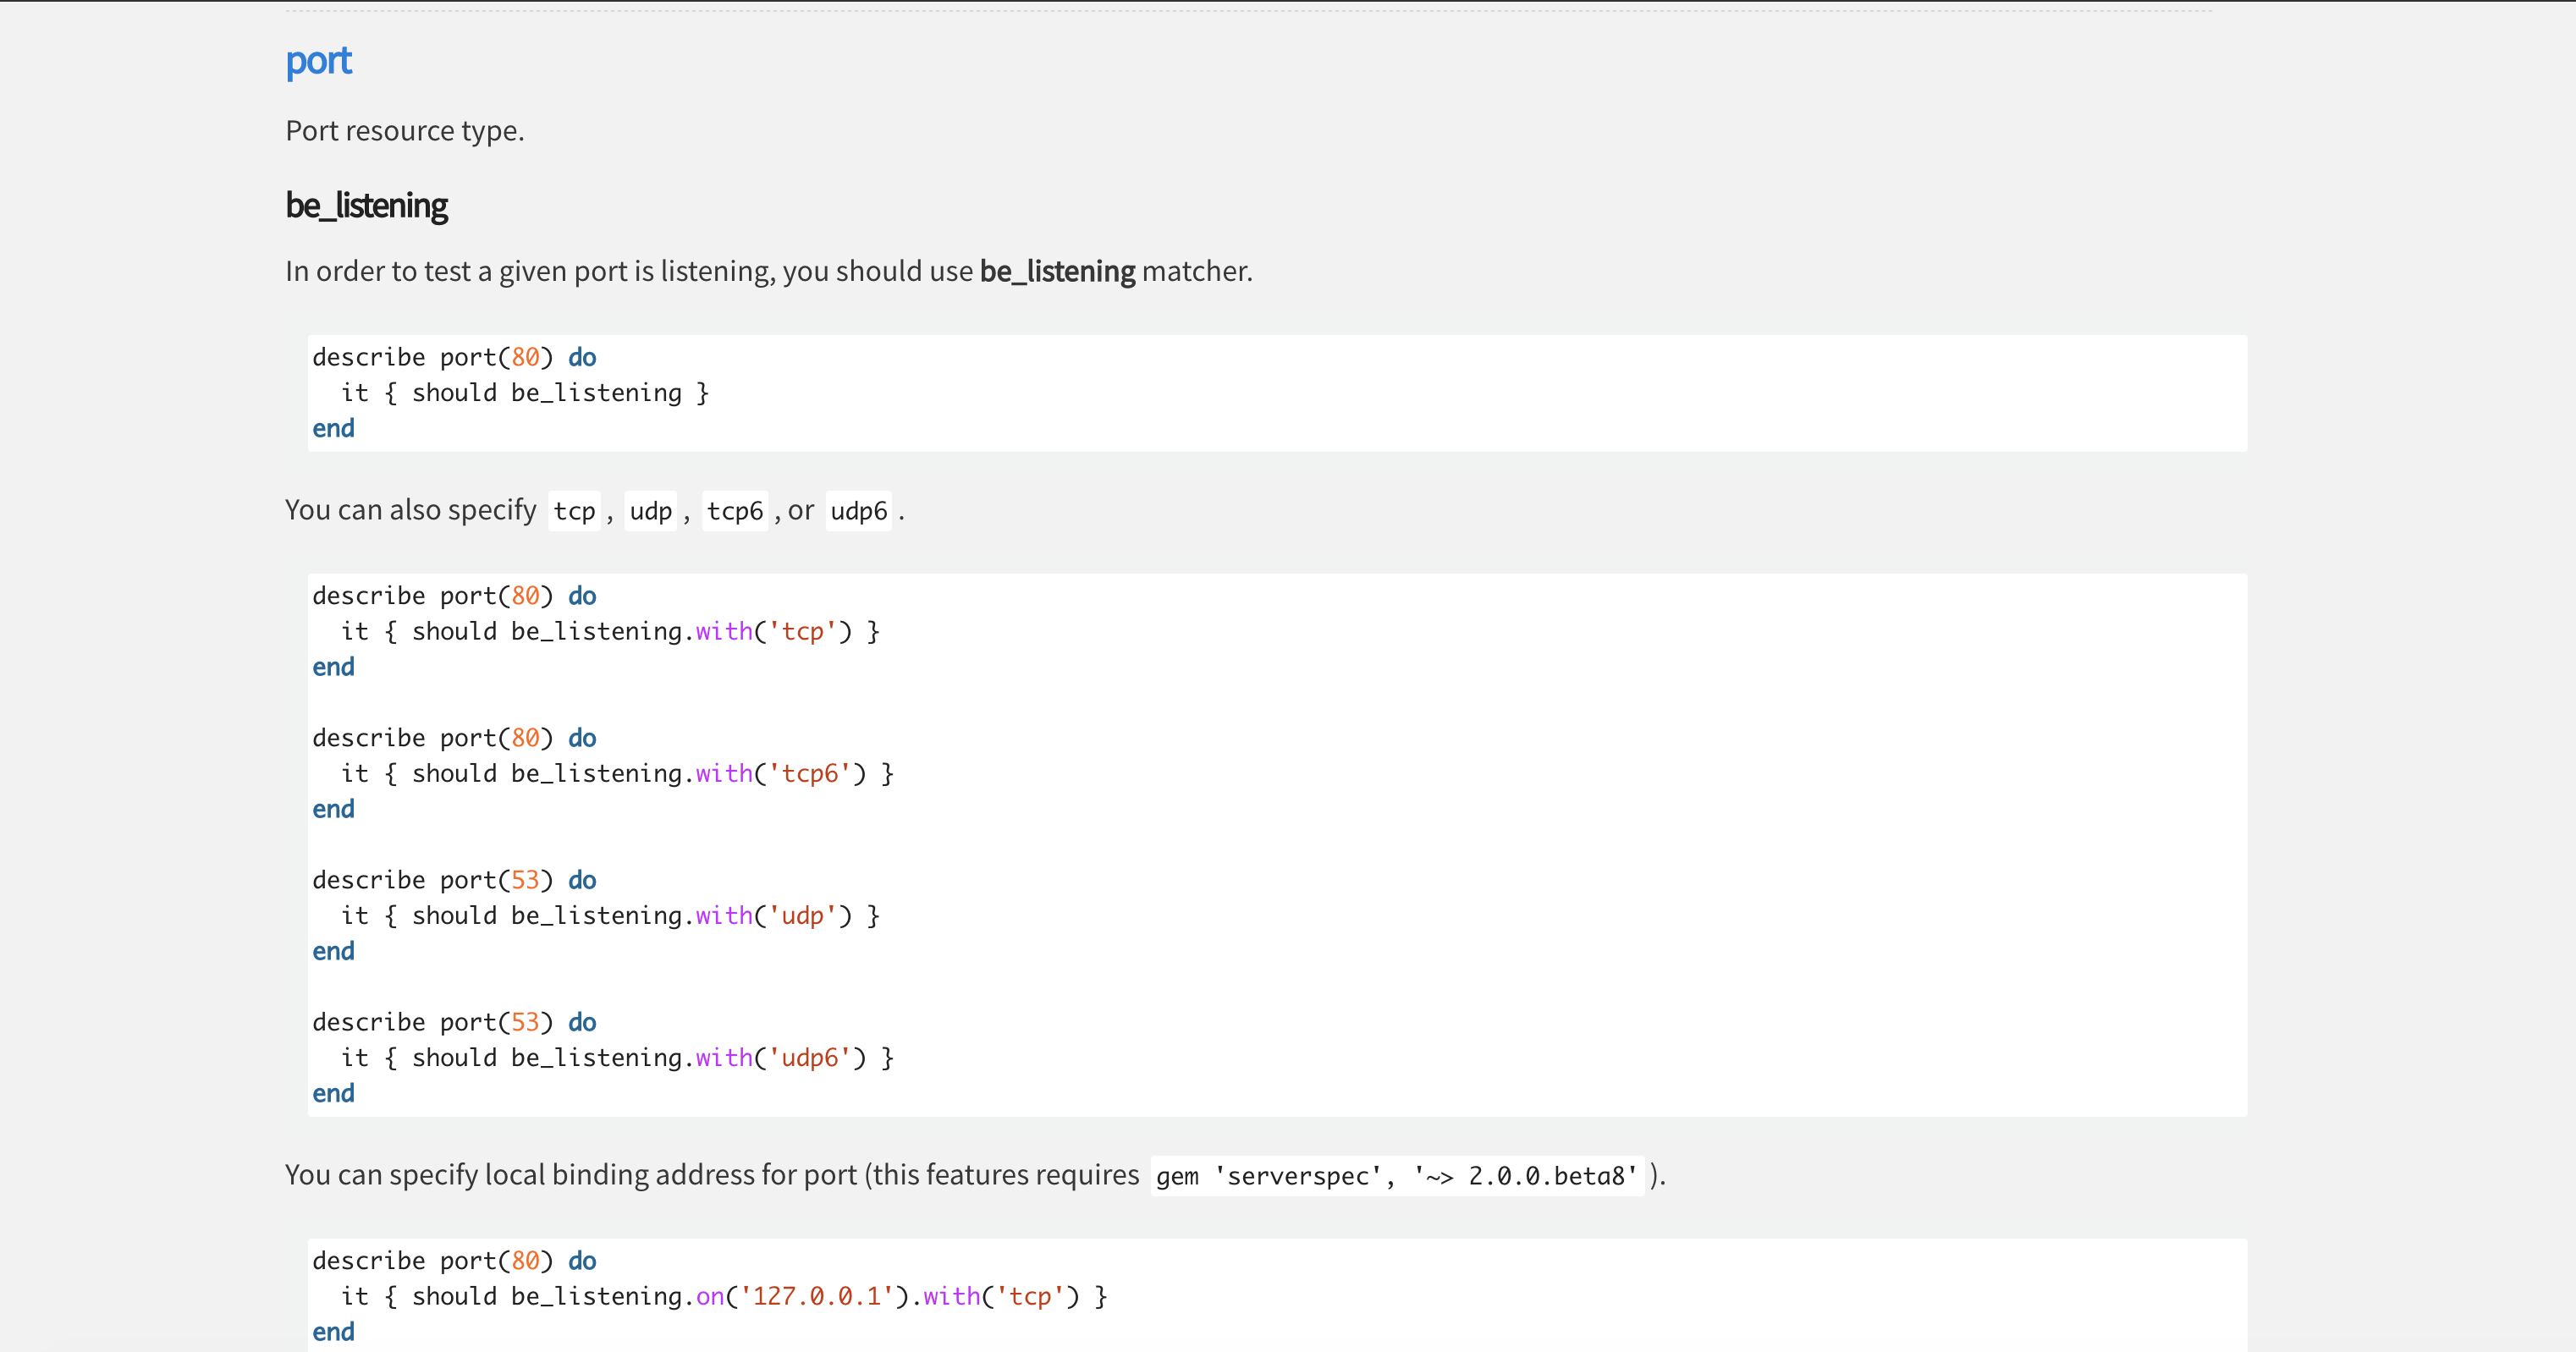Select the 'Port resource type.' description text
The height and width of the screenshot is (1352, 2576).
click(x=405, y=131)
